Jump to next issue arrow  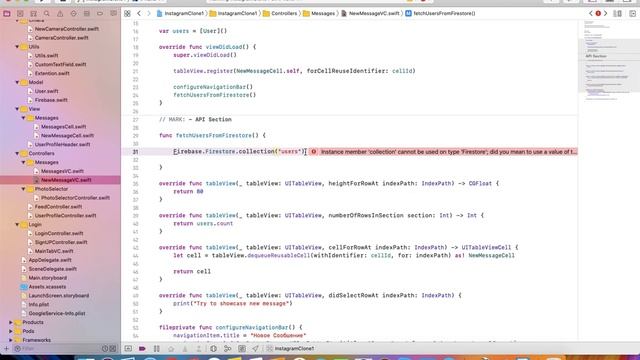coord(605,13)
